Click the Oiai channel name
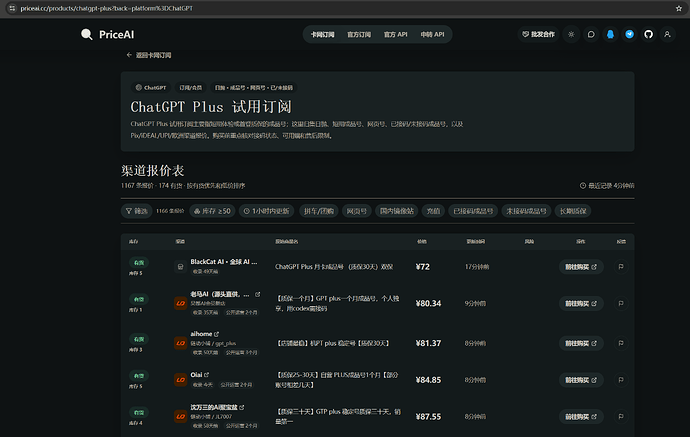 (196, 375)
